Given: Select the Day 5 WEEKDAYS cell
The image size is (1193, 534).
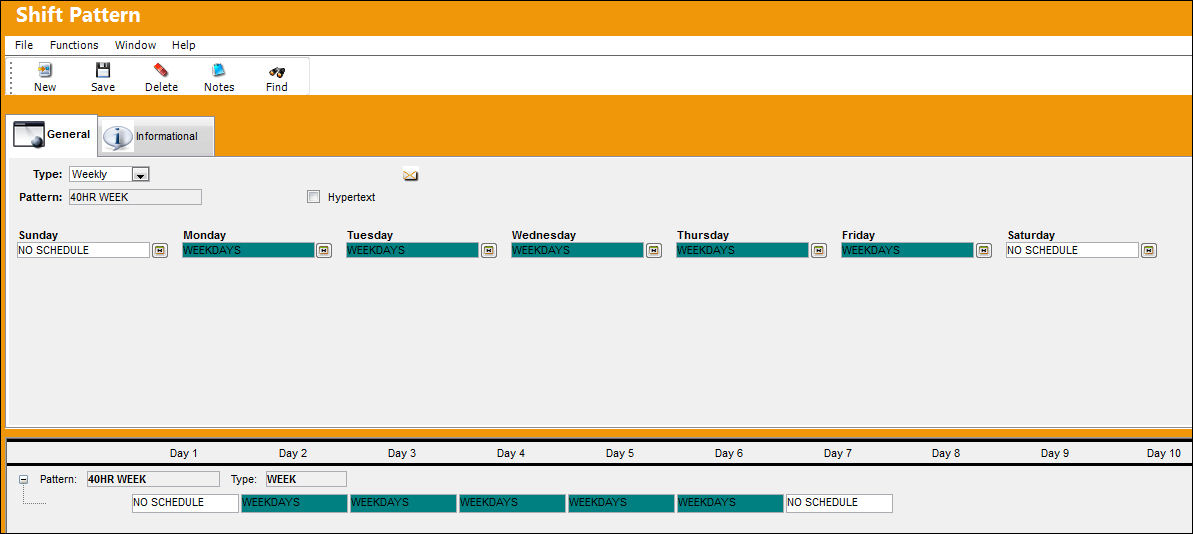Looking at the screenshot, I should click(x=621, y=503).
